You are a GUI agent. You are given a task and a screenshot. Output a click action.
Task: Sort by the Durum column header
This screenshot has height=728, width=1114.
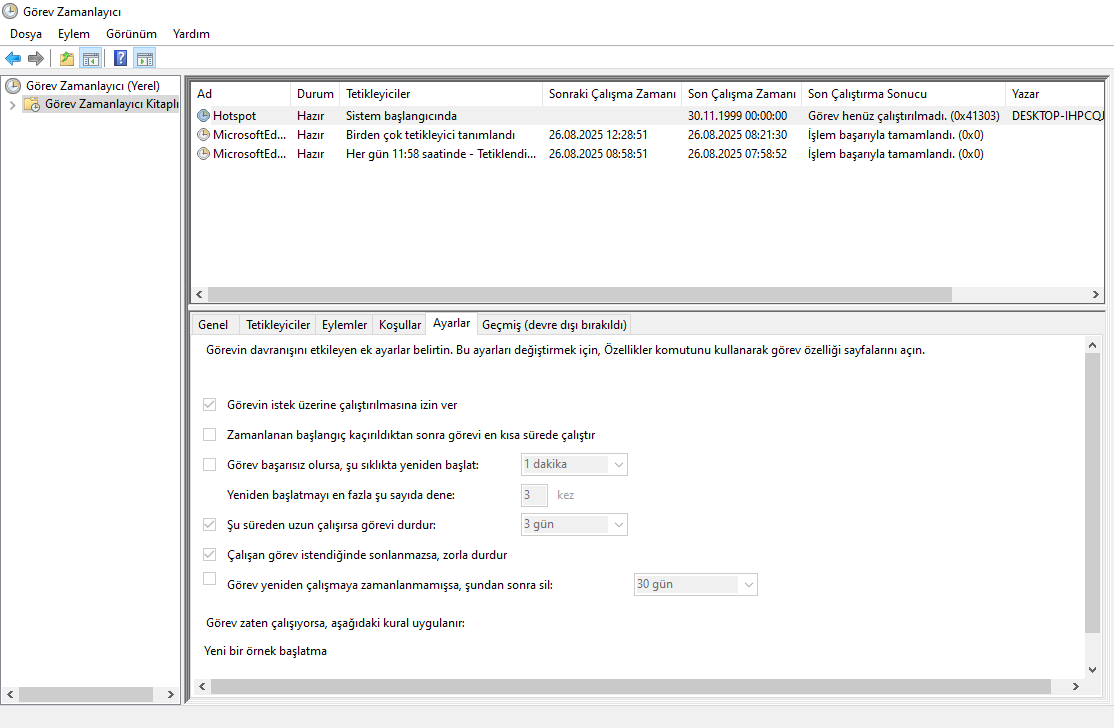(315, 94)
